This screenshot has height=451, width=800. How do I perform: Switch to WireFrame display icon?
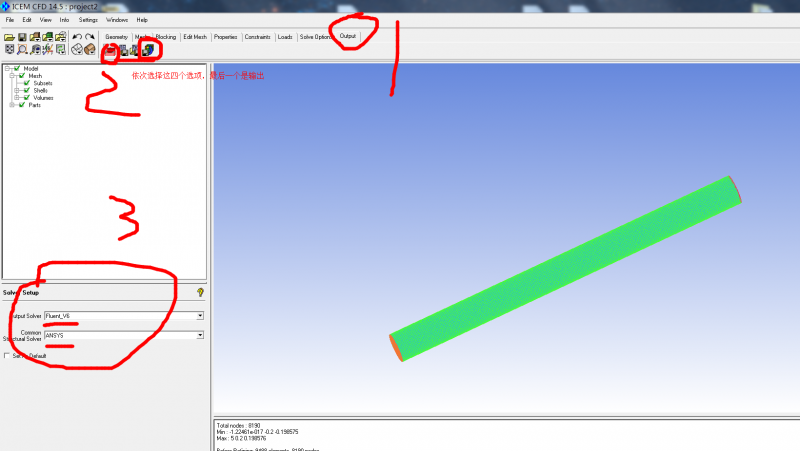pos(77,49)
